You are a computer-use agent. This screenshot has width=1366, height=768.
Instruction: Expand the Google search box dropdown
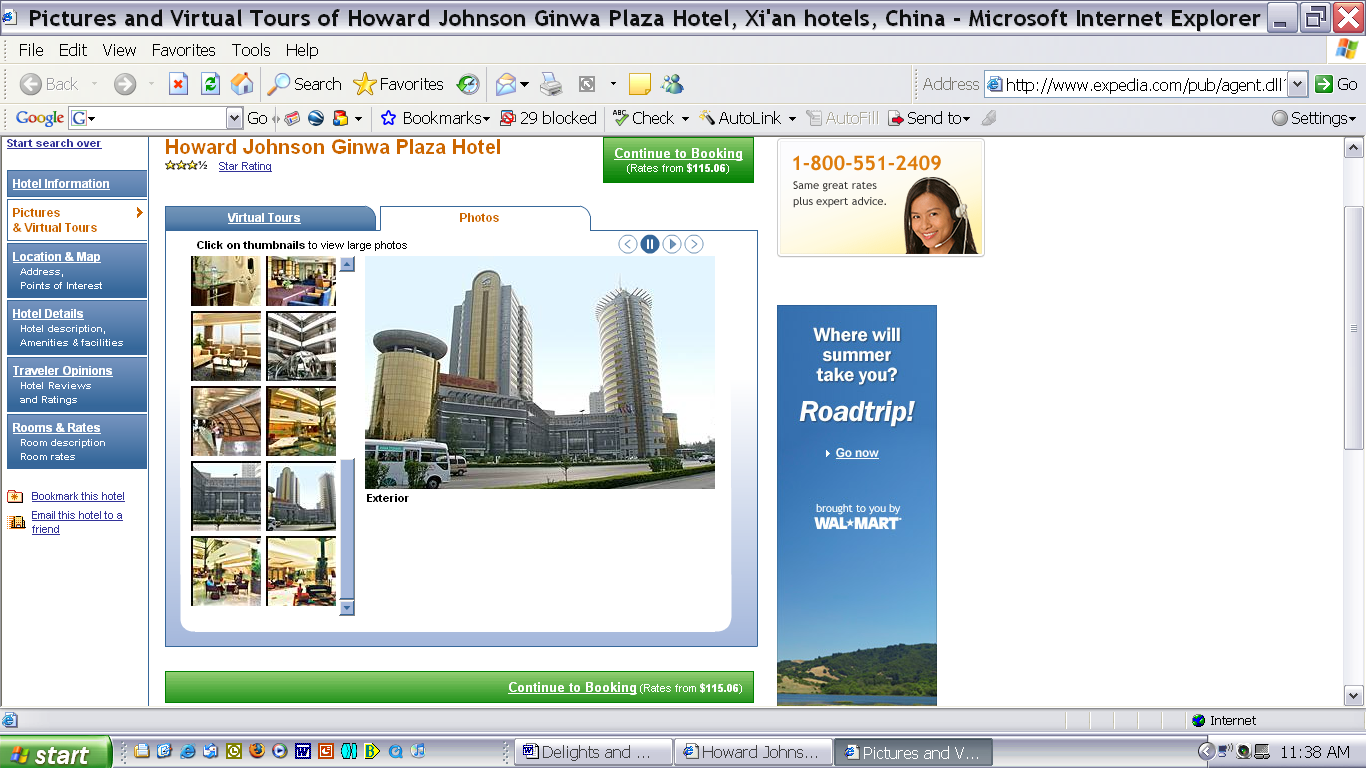235,118
